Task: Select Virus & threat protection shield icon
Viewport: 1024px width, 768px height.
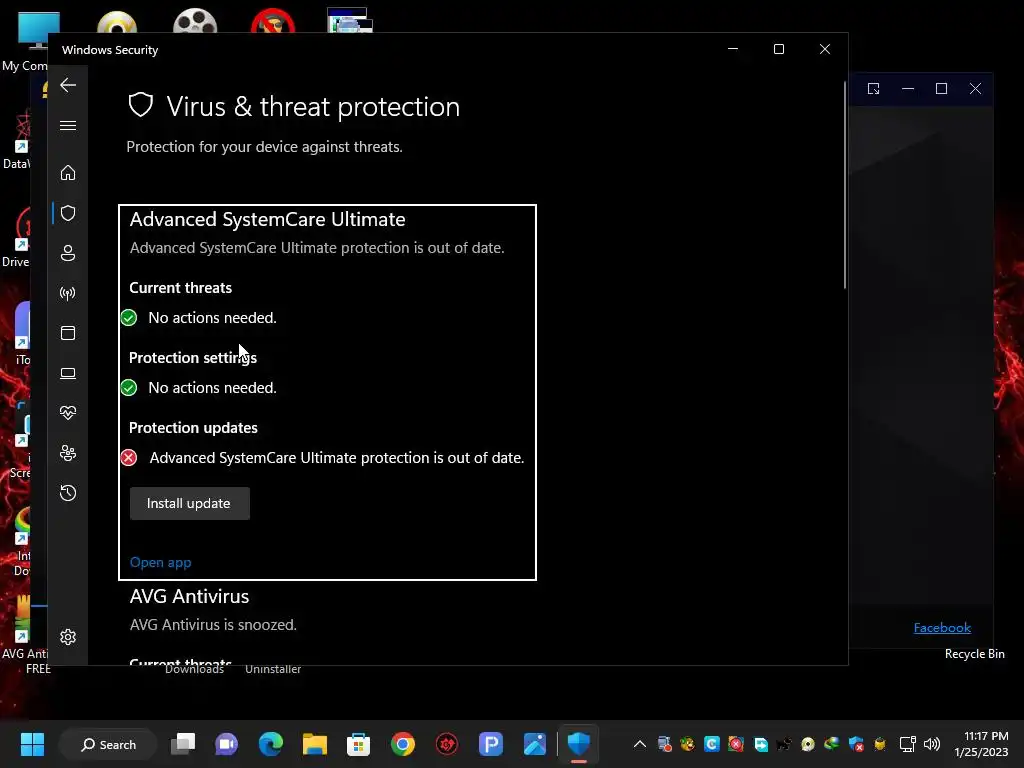Action: tap(68, 213)
